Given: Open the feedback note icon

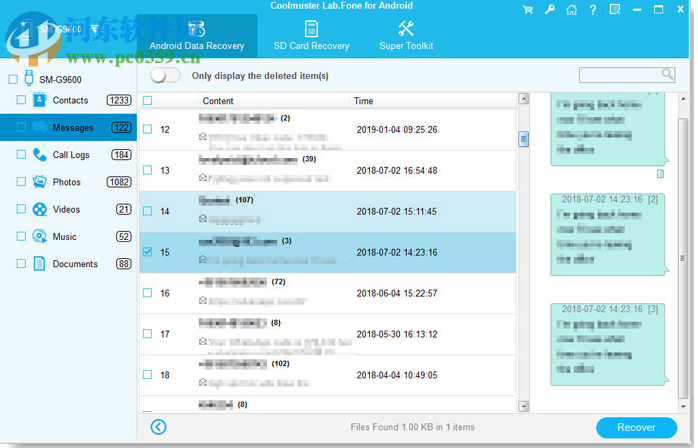Looking at the screenshot, I should 615,9.
